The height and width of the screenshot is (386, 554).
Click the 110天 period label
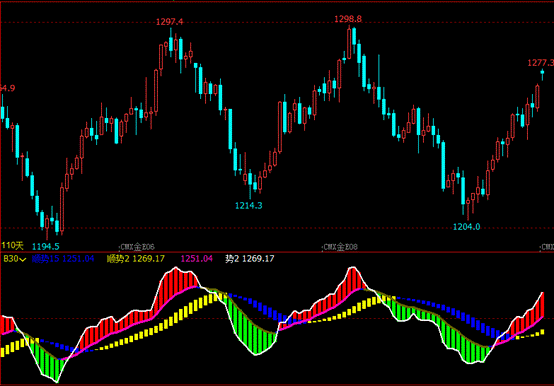click(x=12, y=245)
